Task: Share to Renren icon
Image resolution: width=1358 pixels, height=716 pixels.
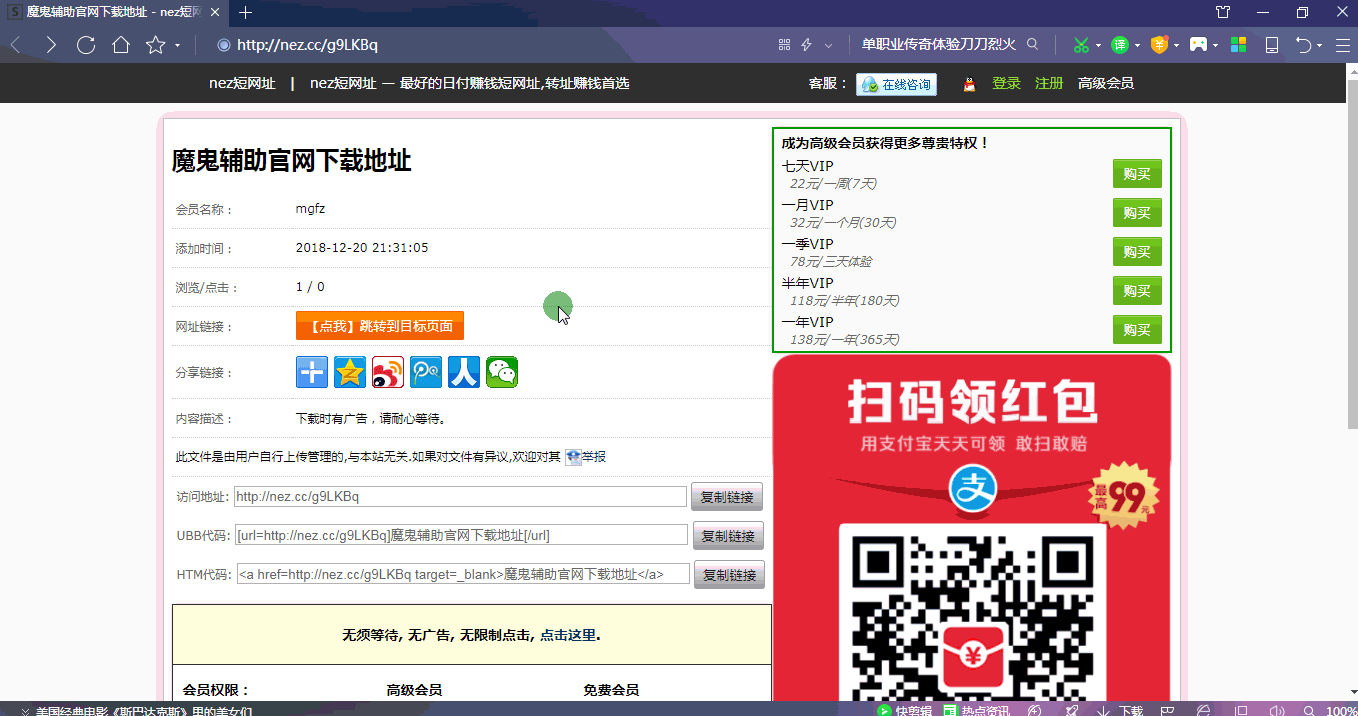Action: point(464,372)
